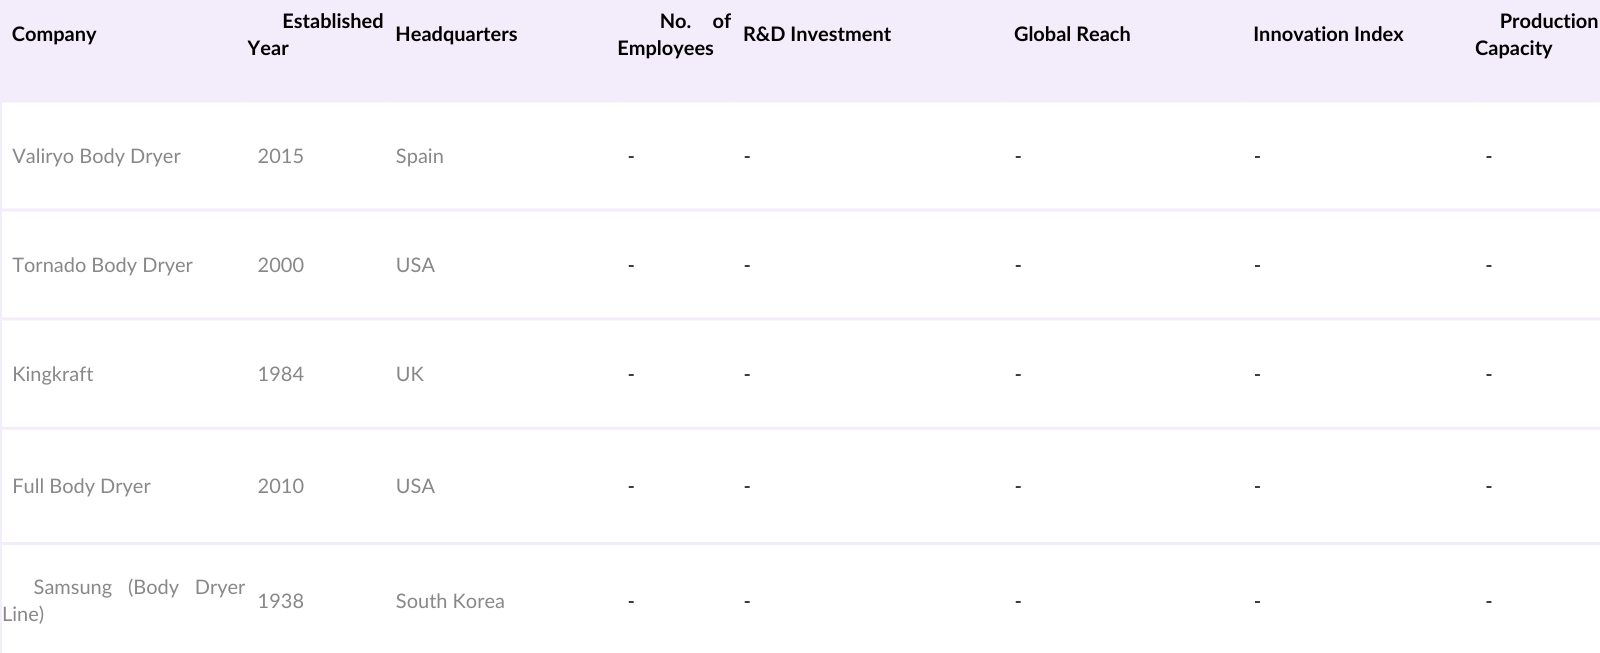The image size is (1600, 653).
Task: Click the Established Year column header
Action: click(315, 34)
